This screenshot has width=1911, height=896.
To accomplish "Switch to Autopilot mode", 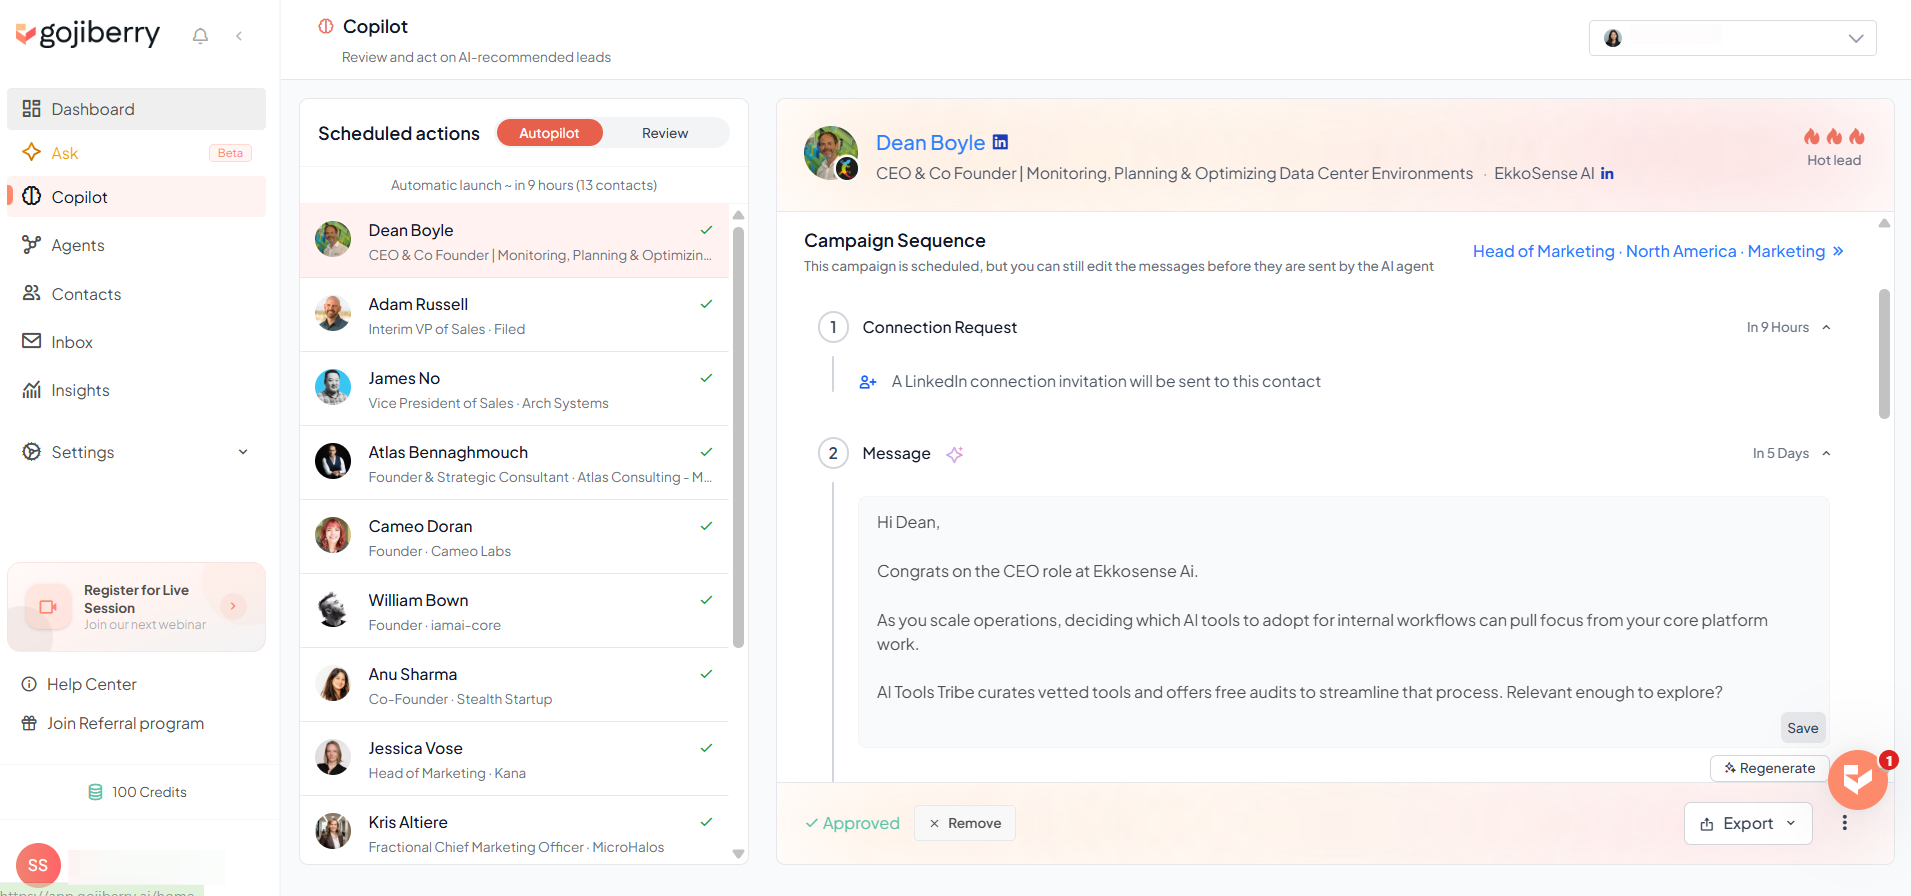I will coord(549,133).
